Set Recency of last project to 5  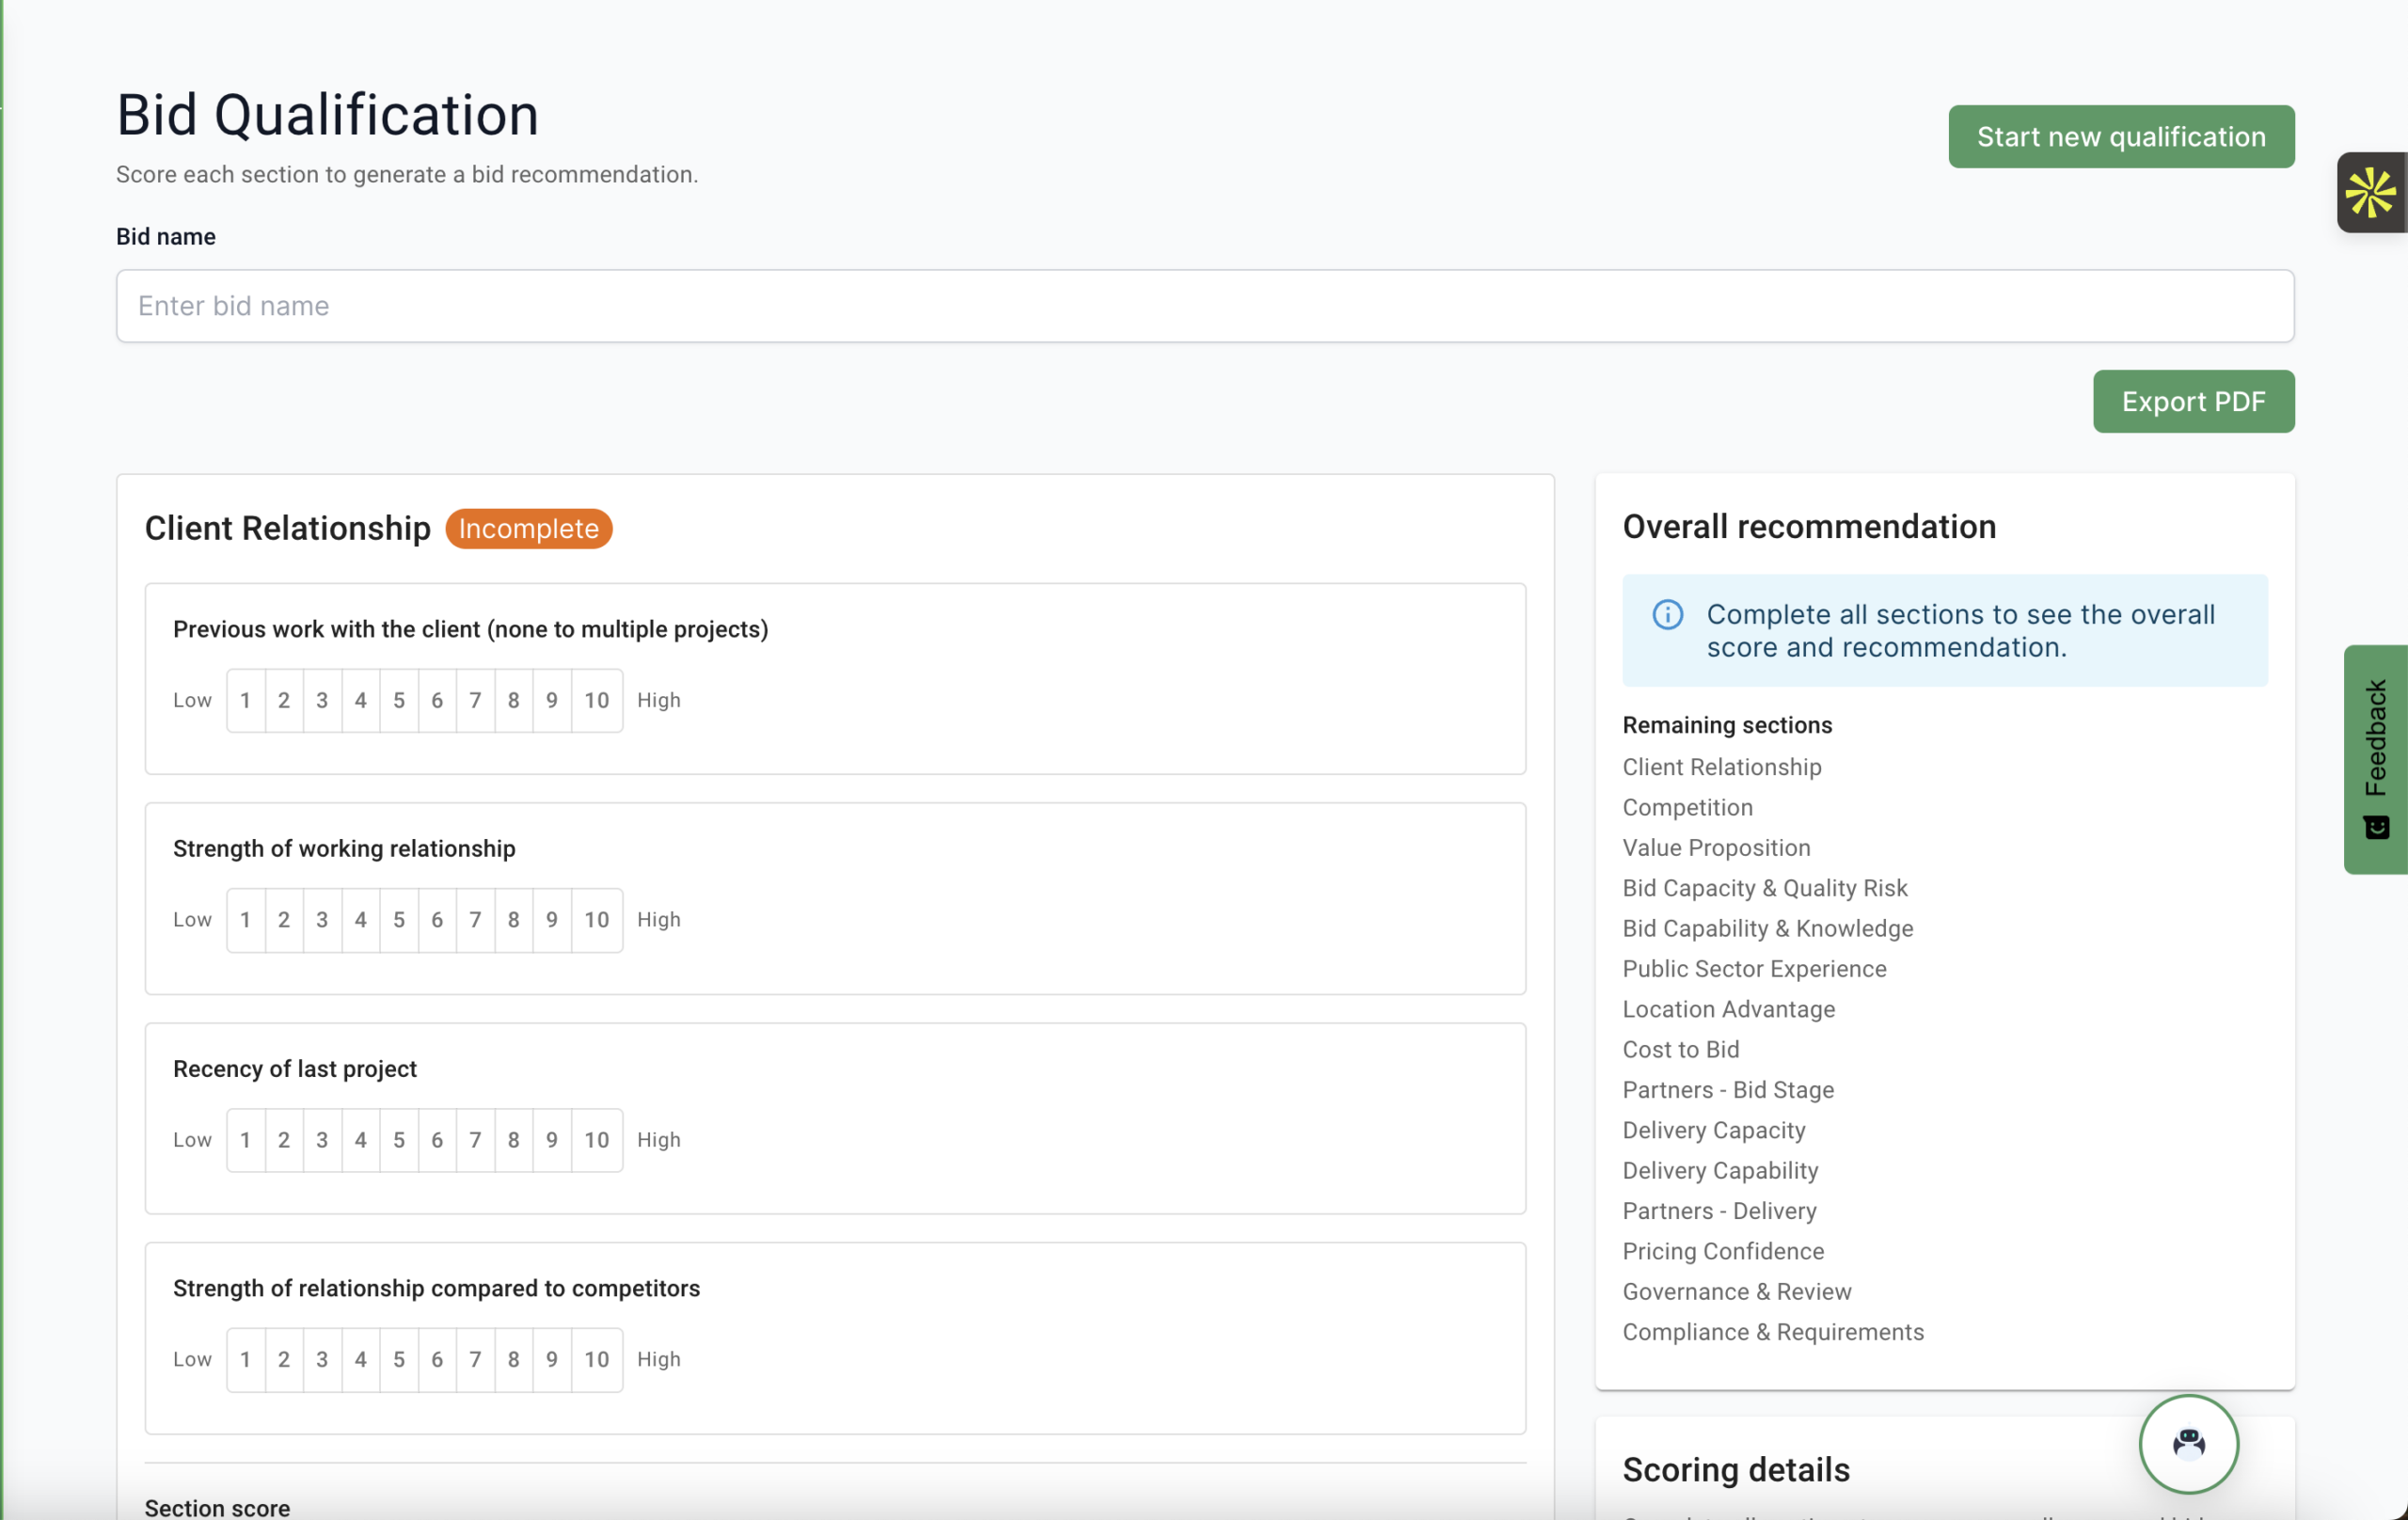point(398,1140)
